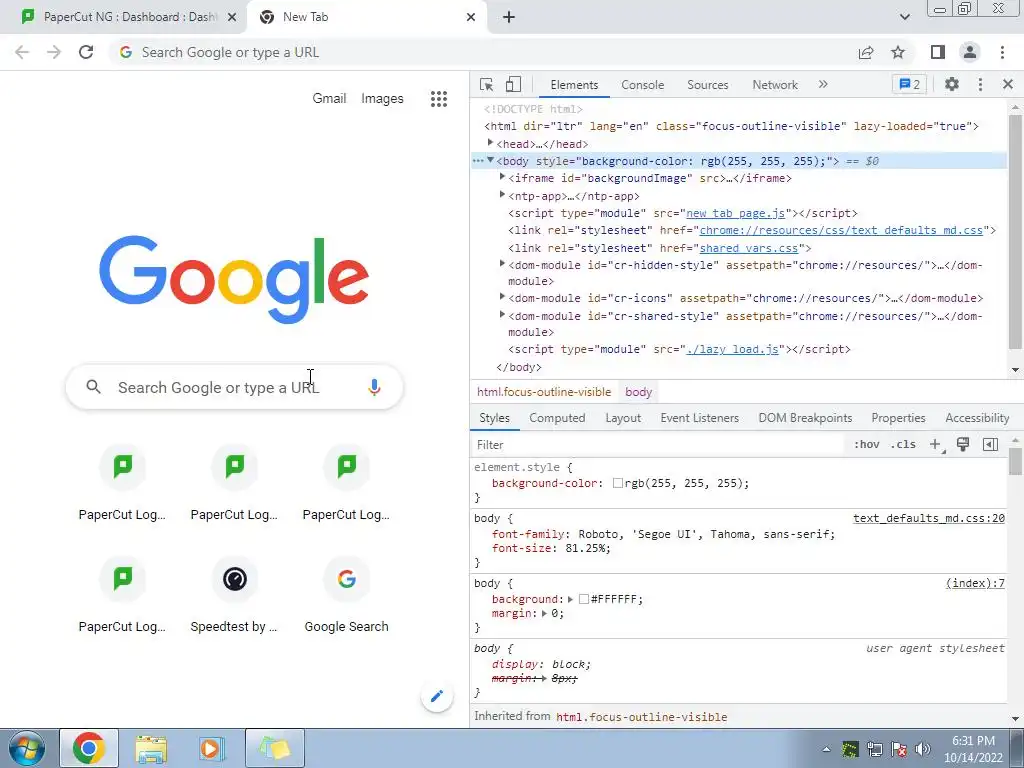This screenshot has width=1024, height=768.
Task: Open the Layout tab
Action: click(x=623, y=418)
